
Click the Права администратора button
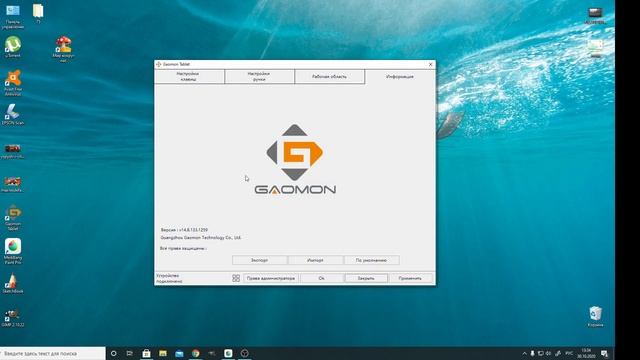click(x=271, y=278)
